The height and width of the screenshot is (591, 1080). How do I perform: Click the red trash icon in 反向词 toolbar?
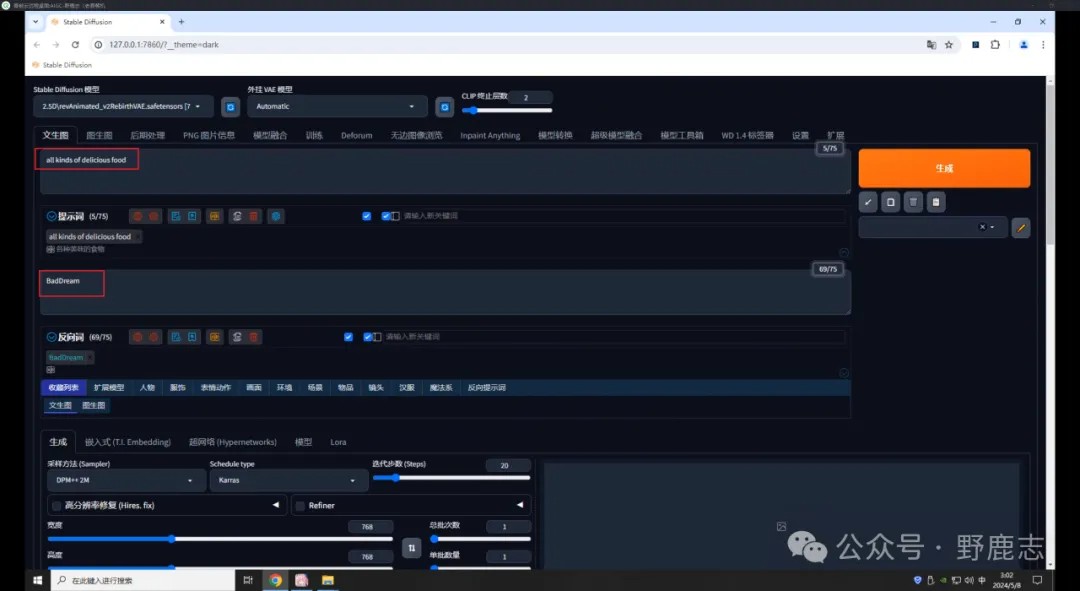(x=253, y=337)
